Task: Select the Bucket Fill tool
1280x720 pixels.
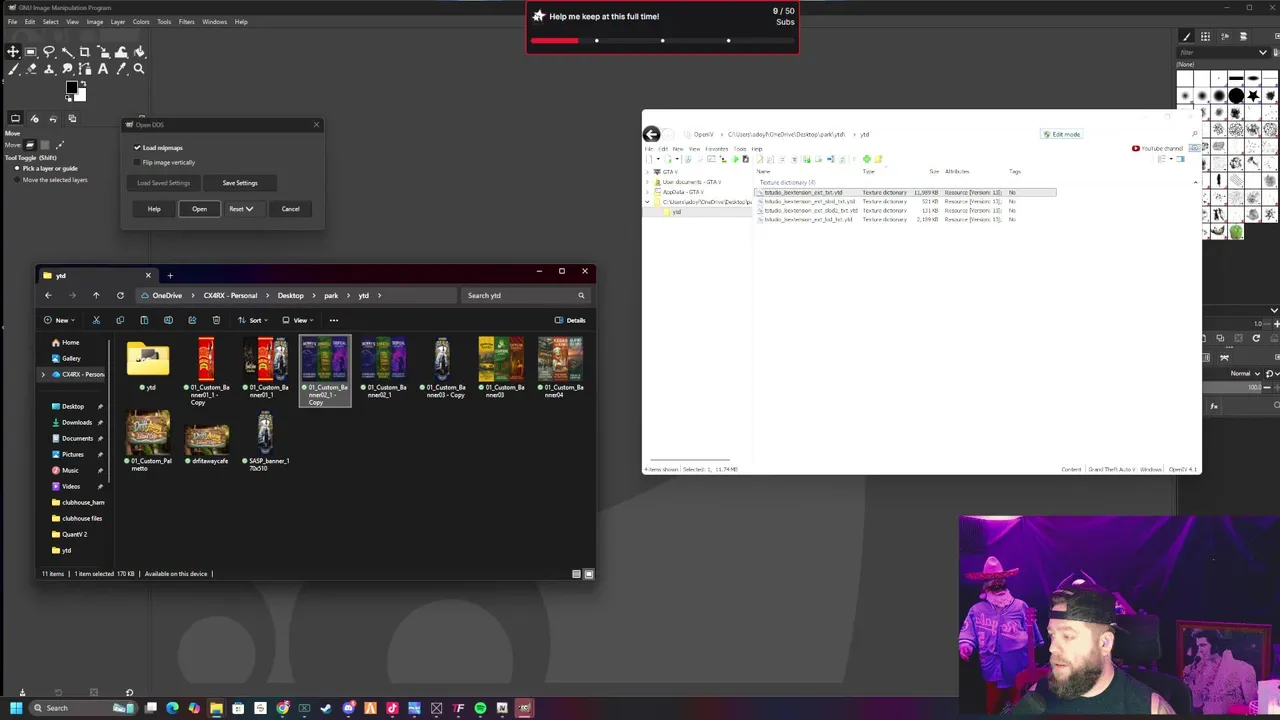Action: point(139,52)
